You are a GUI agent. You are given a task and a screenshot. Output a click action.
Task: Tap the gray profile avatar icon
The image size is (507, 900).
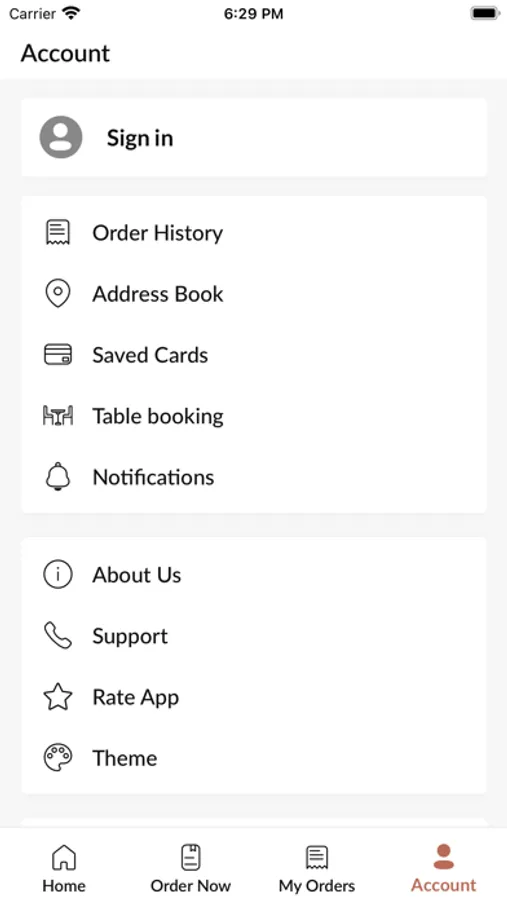click(61, 137)
